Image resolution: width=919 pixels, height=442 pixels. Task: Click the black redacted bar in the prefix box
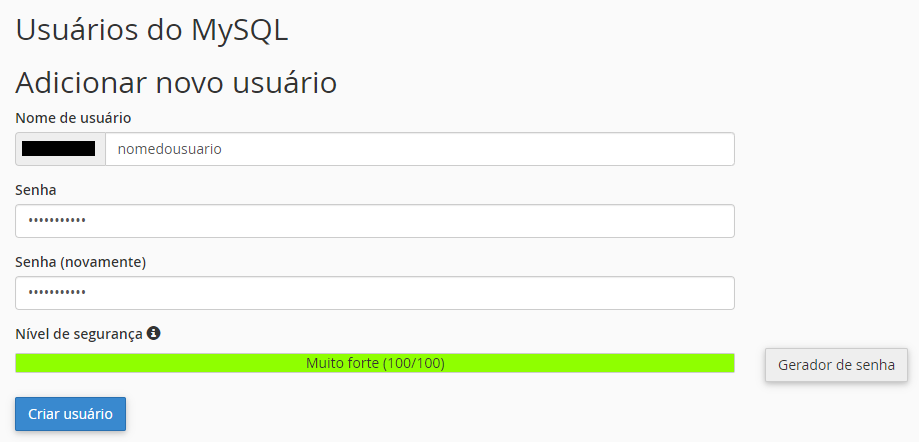59,148
